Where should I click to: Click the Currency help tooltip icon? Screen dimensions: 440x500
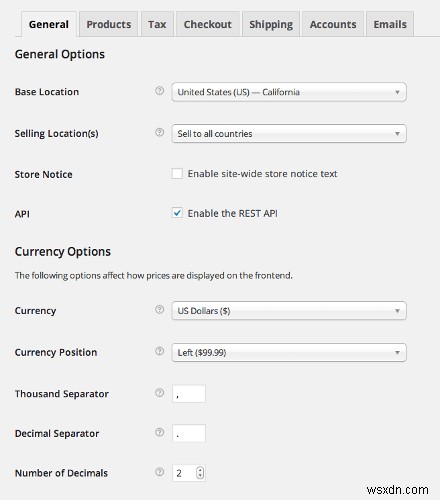tap(160, 310)
